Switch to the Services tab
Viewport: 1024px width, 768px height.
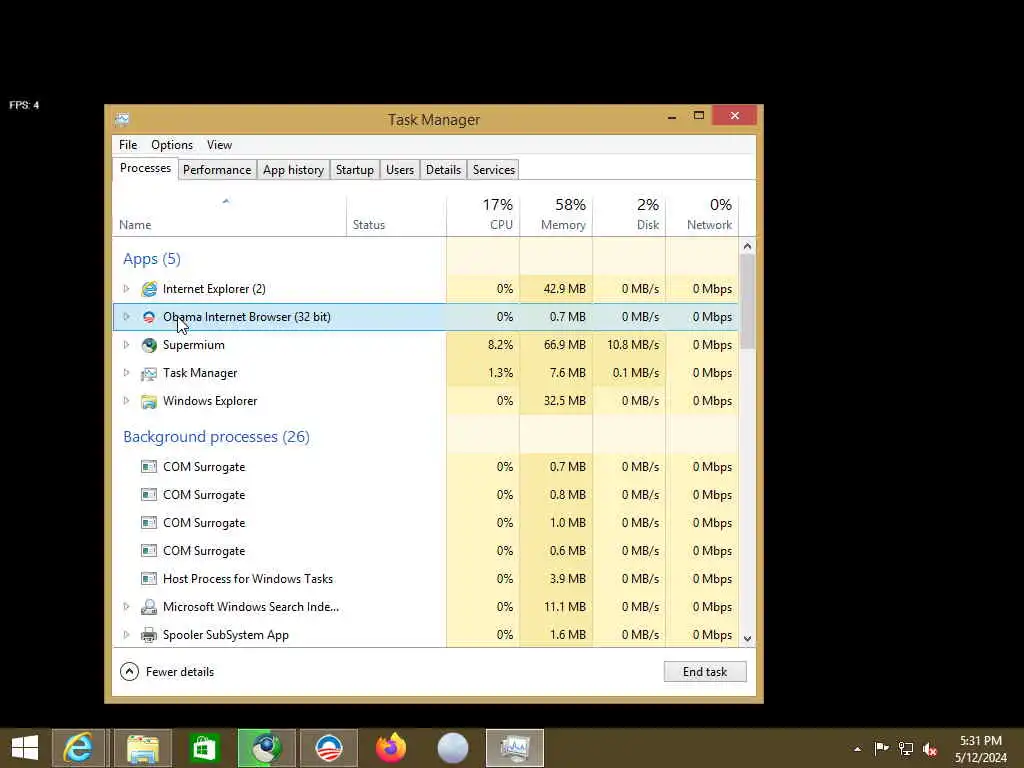pyautogui.click(x=494, y=170)
